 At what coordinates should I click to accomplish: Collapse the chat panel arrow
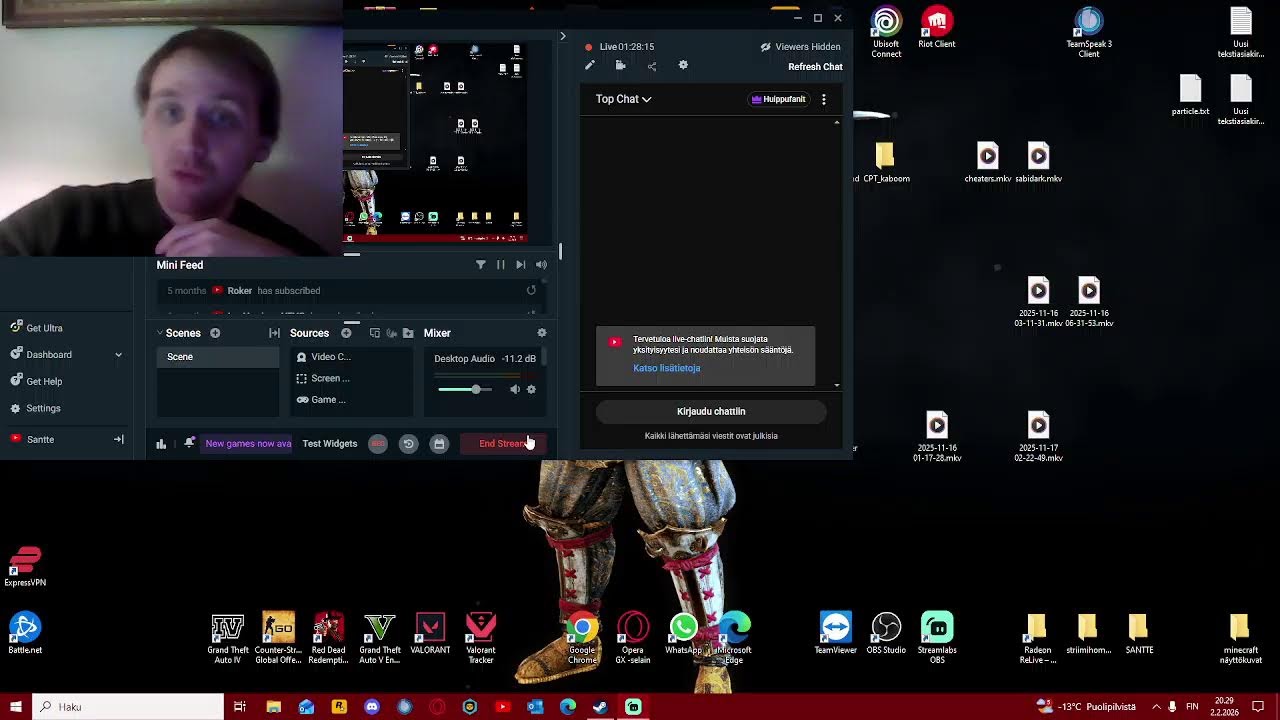562,37
